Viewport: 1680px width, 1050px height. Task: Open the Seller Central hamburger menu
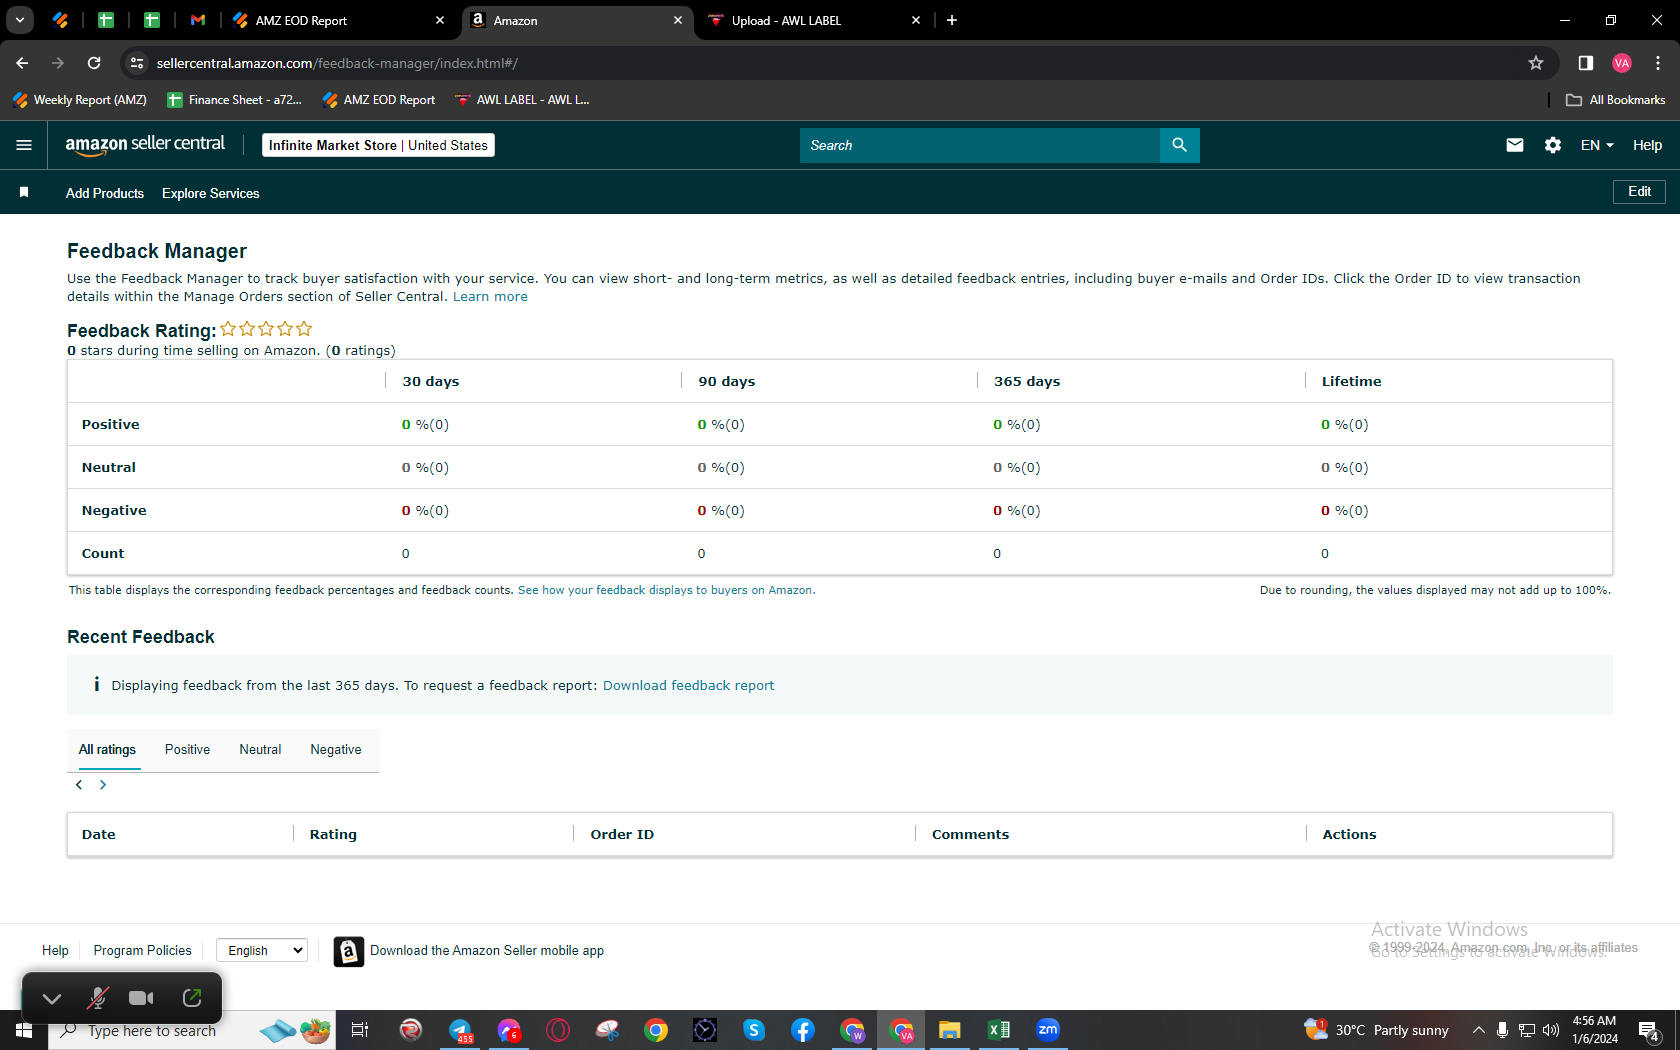[x=24, y=145]
